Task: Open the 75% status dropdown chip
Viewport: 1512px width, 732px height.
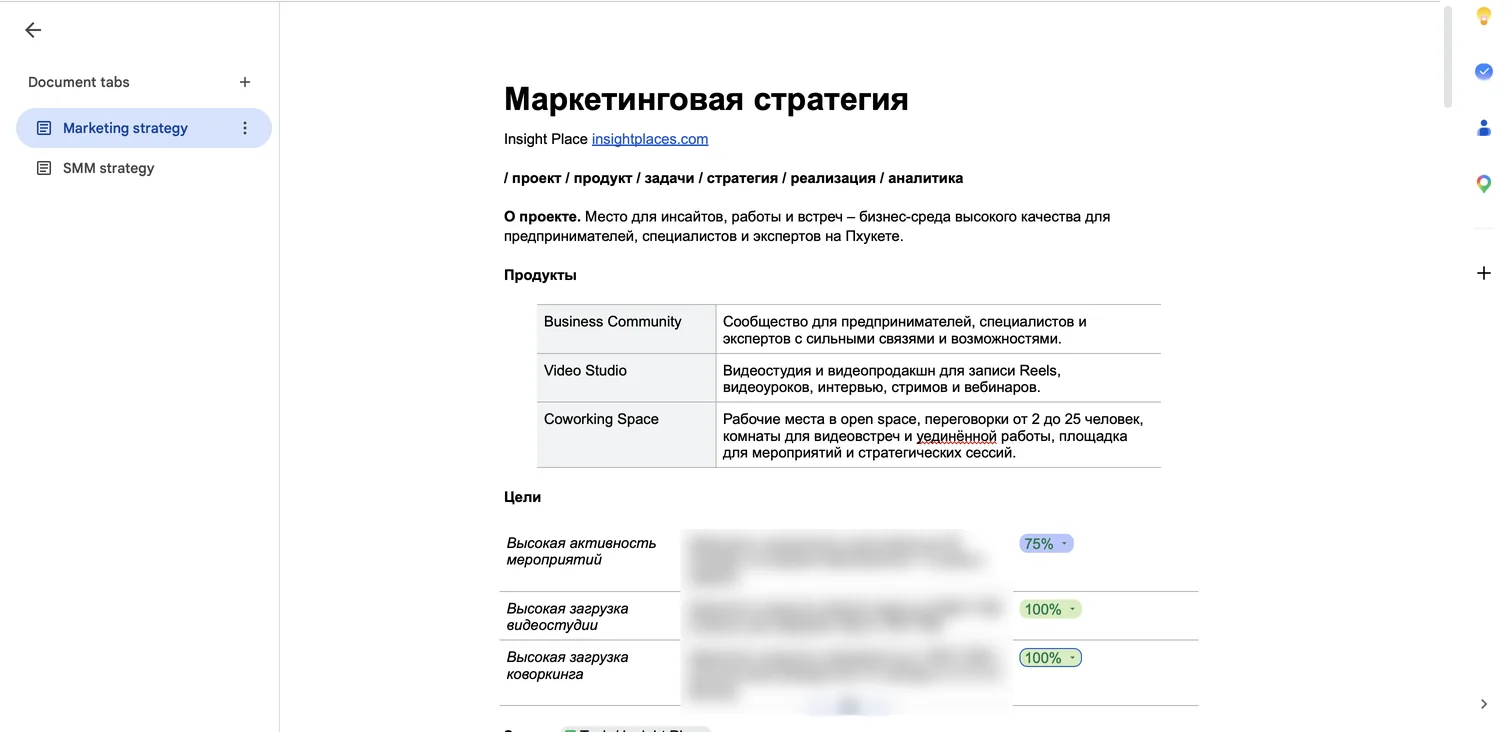Action: coord(1046,544)
